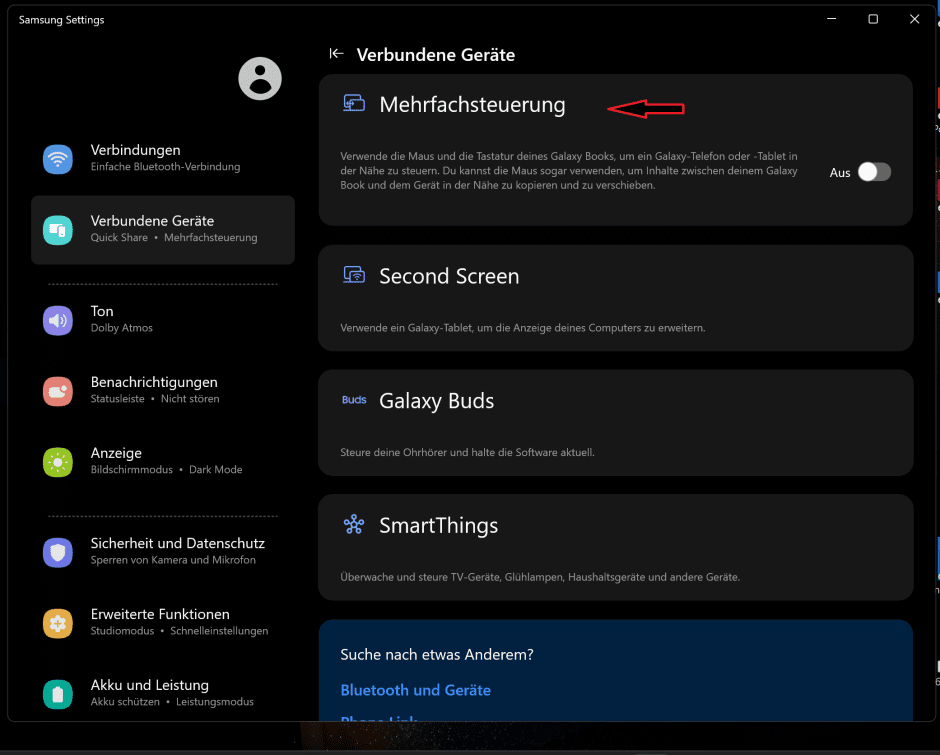The height and width of the screenshot is (755, 940).
Task: Open the Second Screen card
Action: (616, 298)
